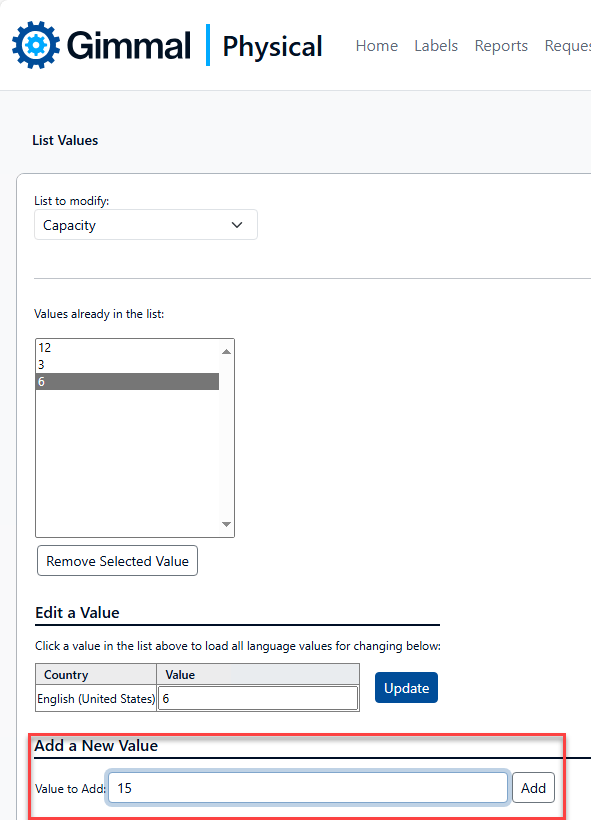
Task: Open the Home menu item
Action: click(377, 46)
